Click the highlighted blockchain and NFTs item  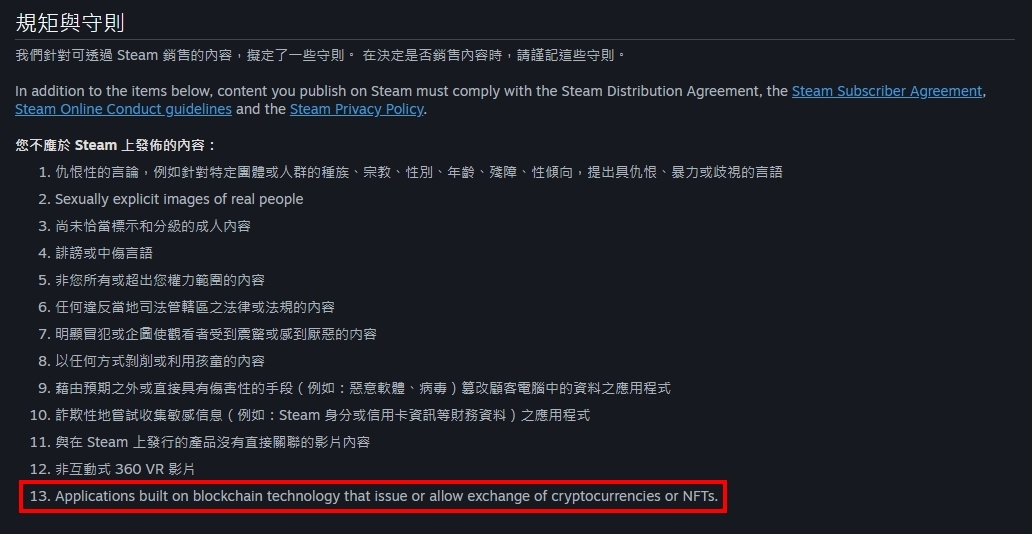(x=386, y=497)
